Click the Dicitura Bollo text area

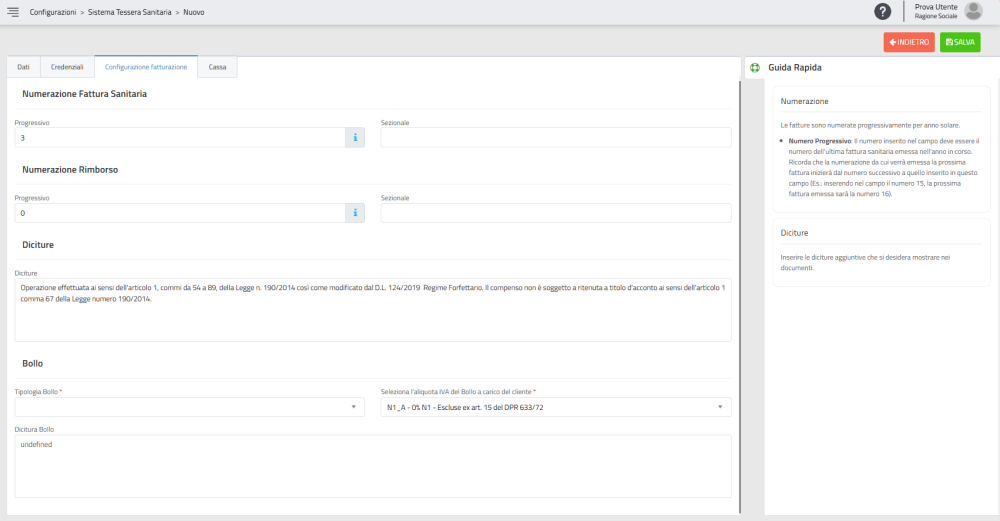[x=372, y=466]
